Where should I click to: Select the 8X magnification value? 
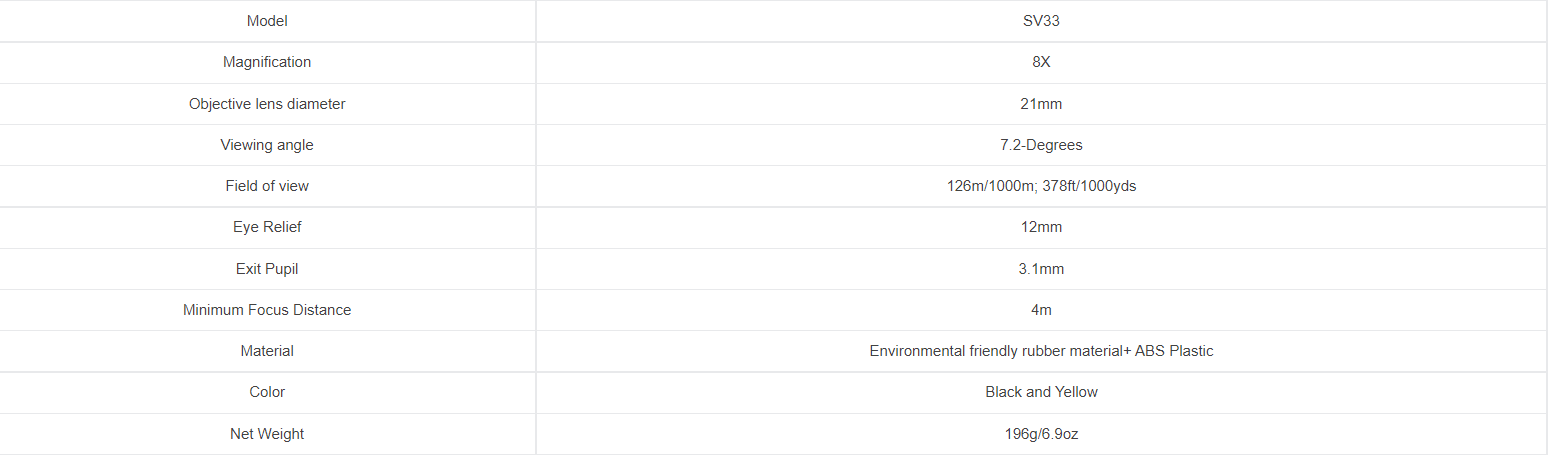pos(1041,62)
